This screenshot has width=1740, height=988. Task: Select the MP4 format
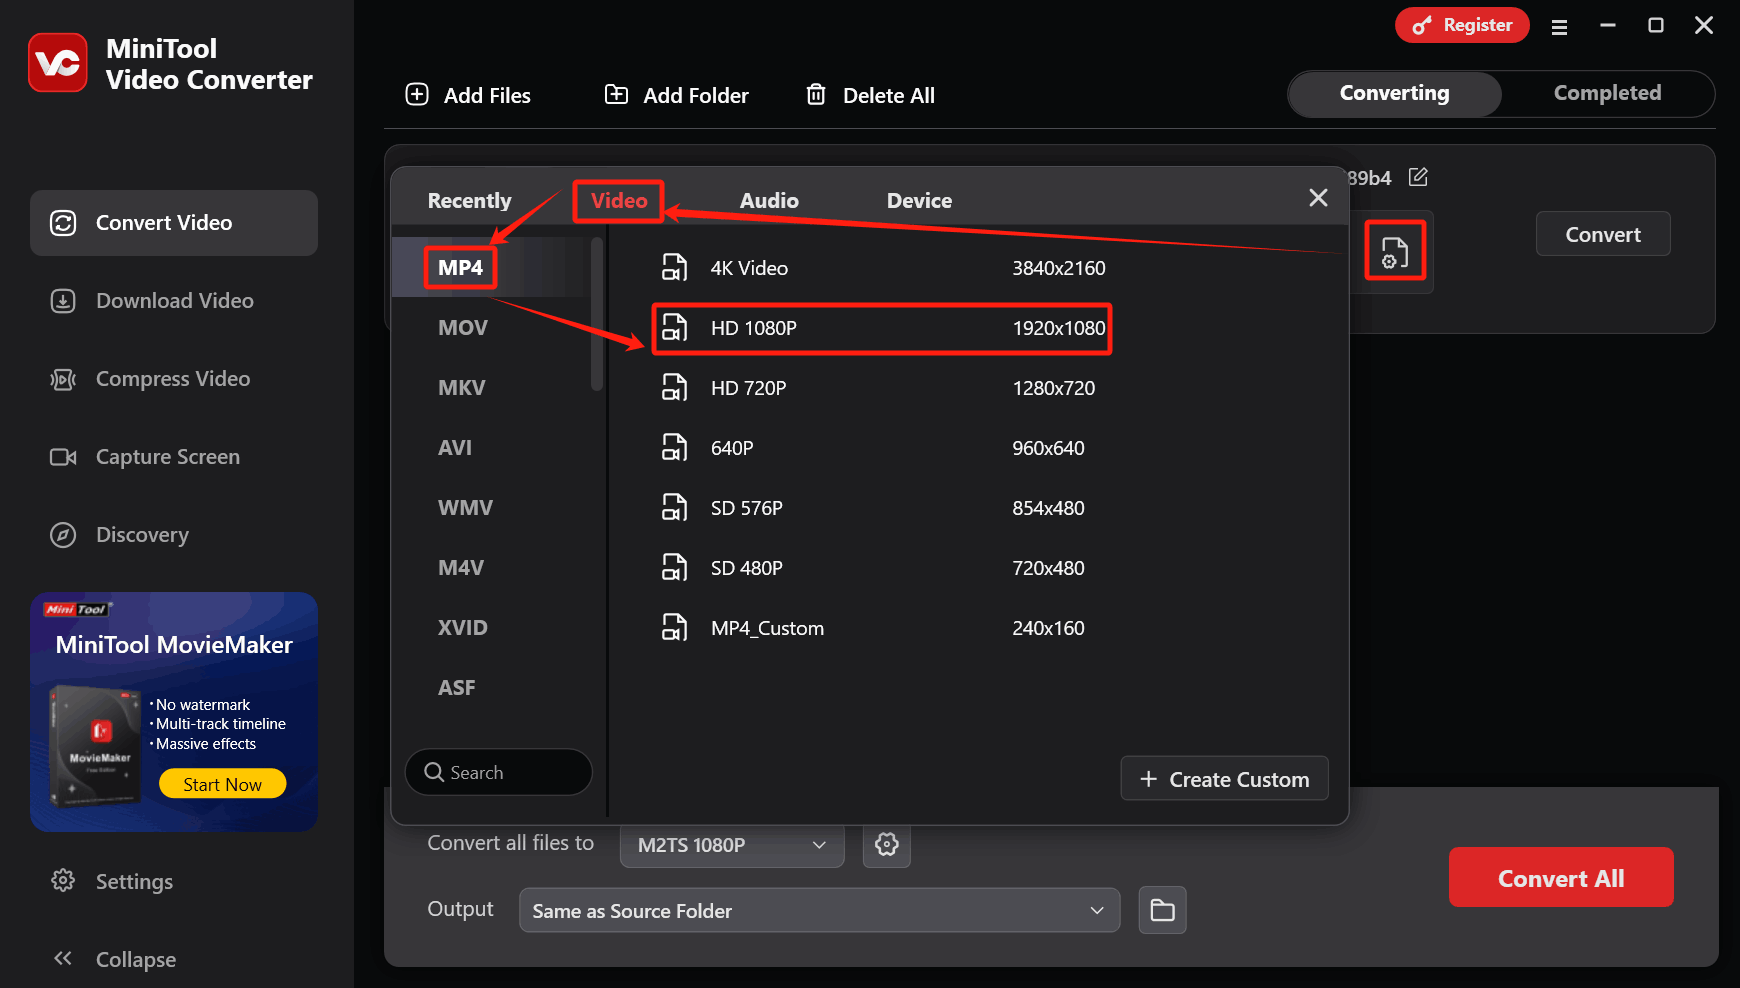click(x=460, y=268)
